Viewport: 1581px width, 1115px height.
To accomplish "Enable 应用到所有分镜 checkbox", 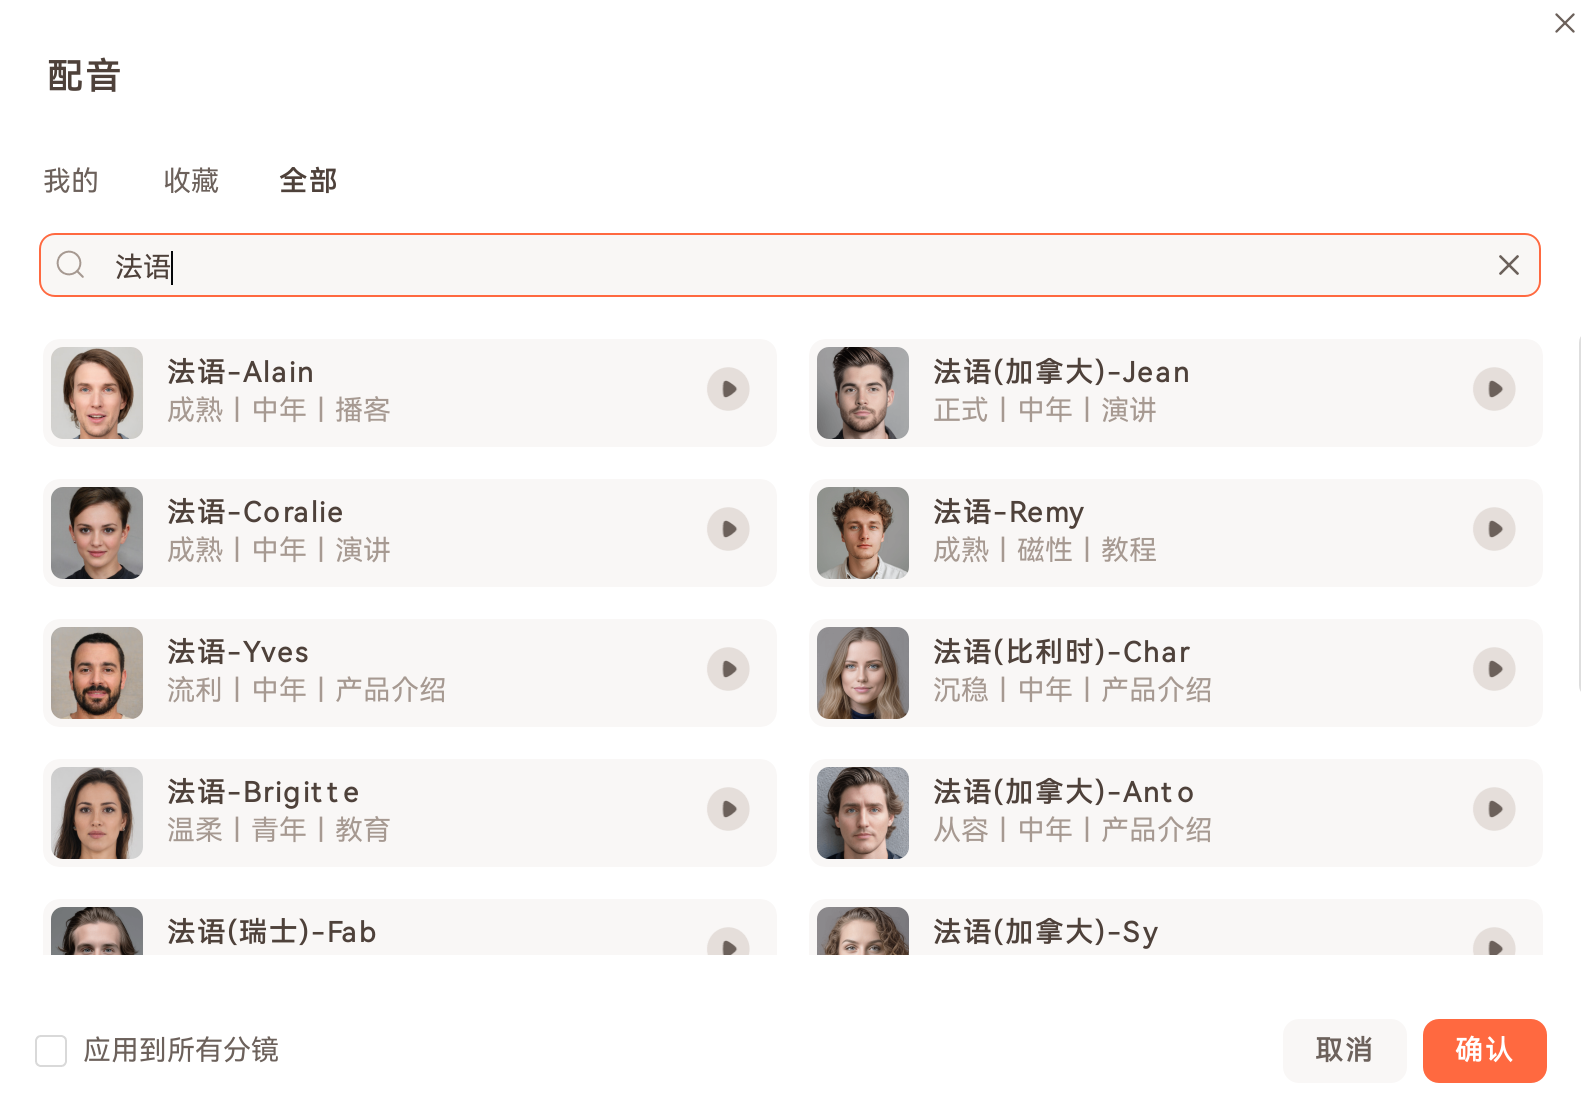I will click(51, 1051).
